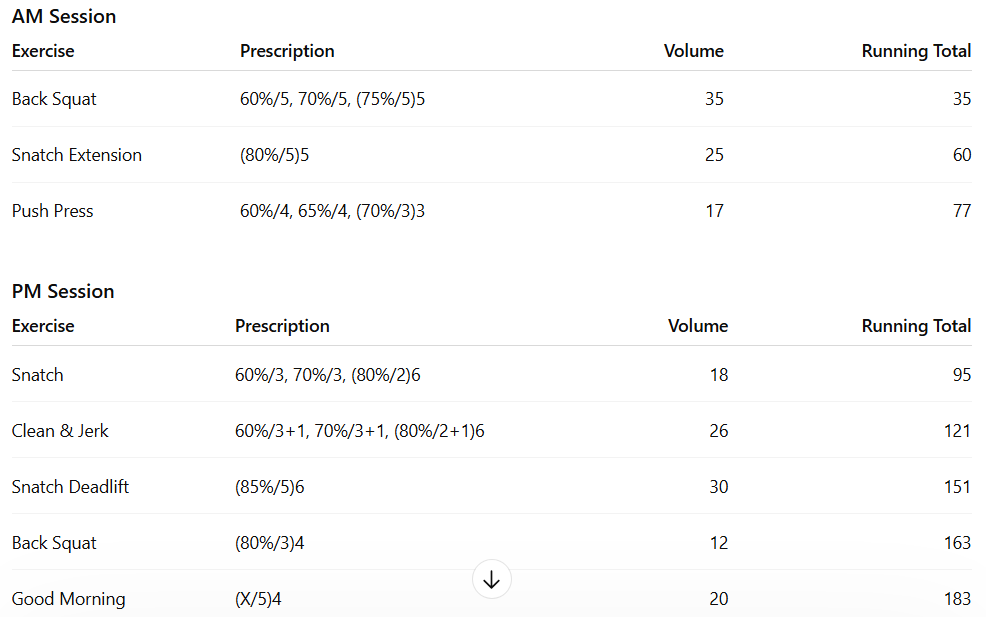Image resolution: width=986 pixels, height=617 pixels.
Task: Click the 60%/4, 65%/4, (70%/3)3 prescription
Action: pos(332,211)
